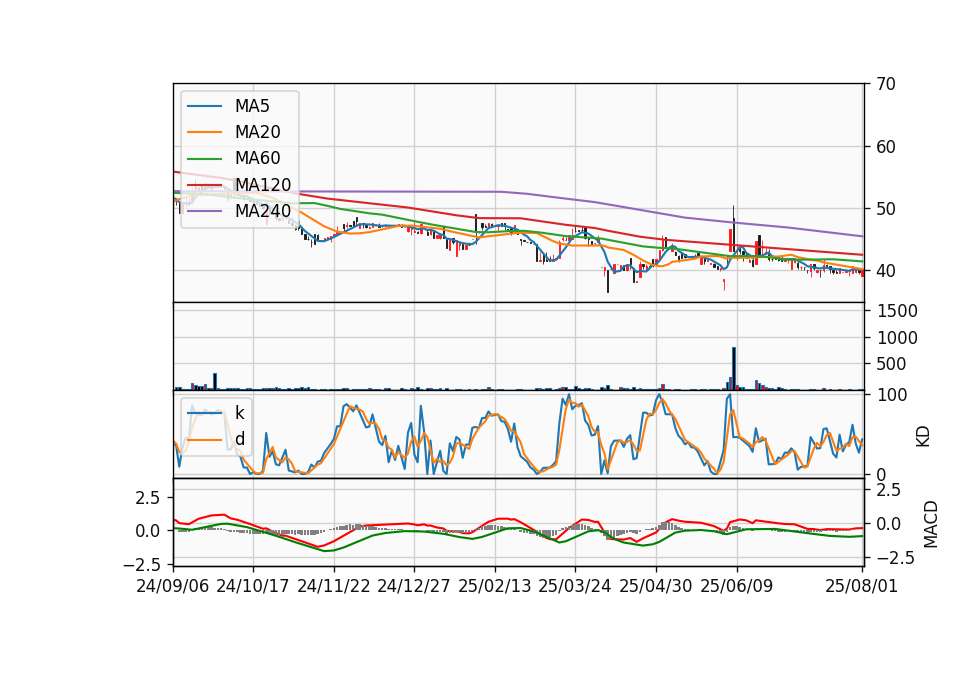The width and height of the screenshot is (960, 690).
Task: Click the 25/06/09 date axis label
Action: click(737, 586)
